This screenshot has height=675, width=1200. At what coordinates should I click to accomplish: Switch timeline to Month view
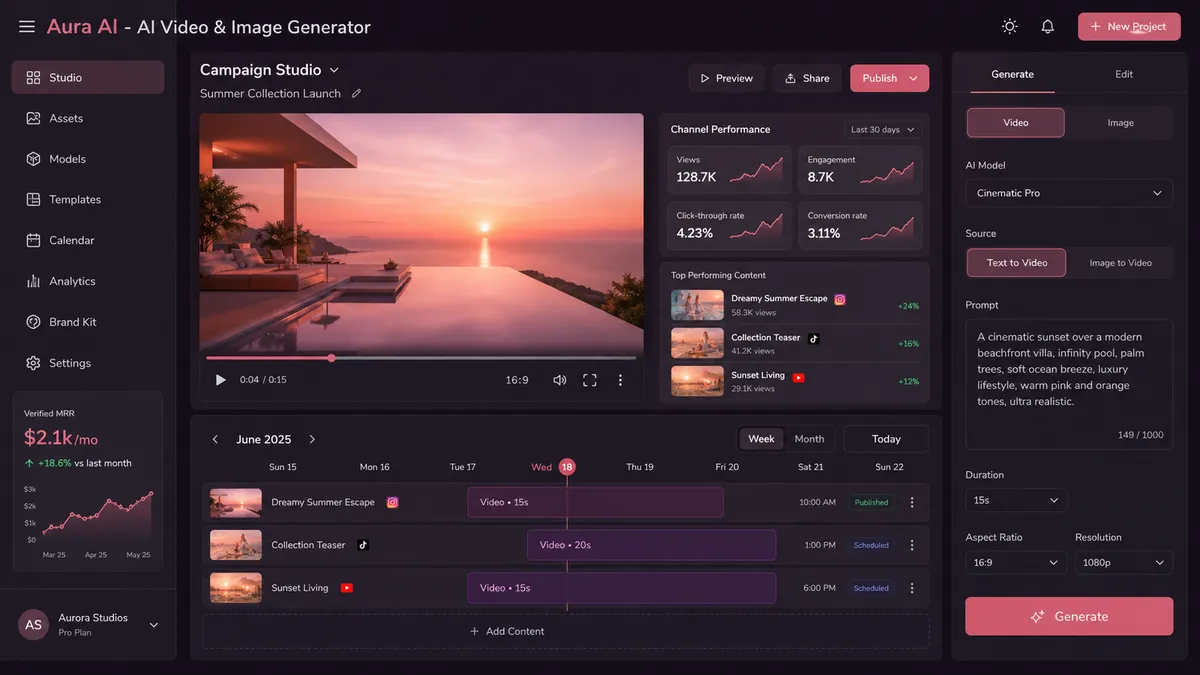point(809,439)
